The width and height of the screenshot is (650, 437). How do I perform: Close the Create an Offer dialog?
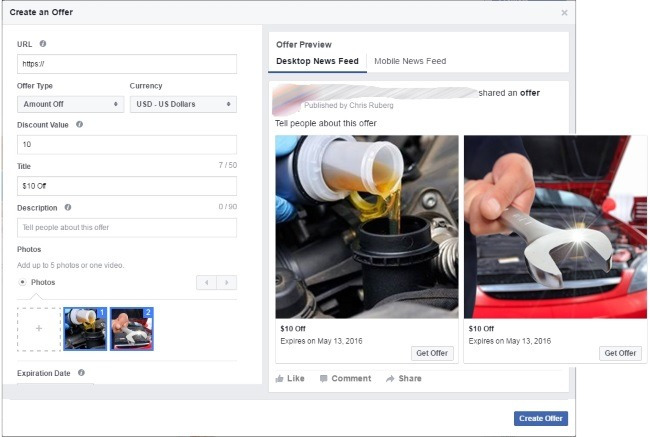click(564, 12)
